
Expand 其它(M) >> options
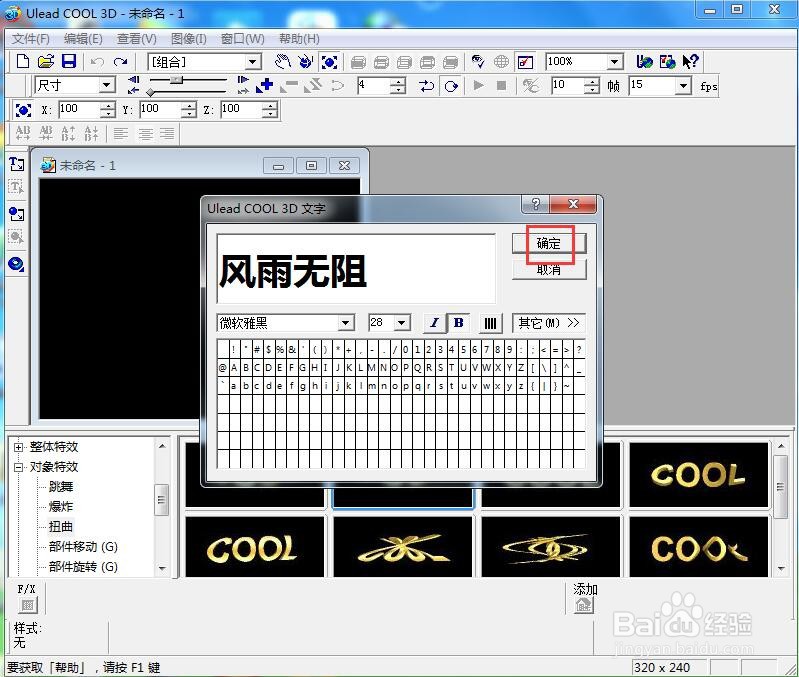click(549, 323)
